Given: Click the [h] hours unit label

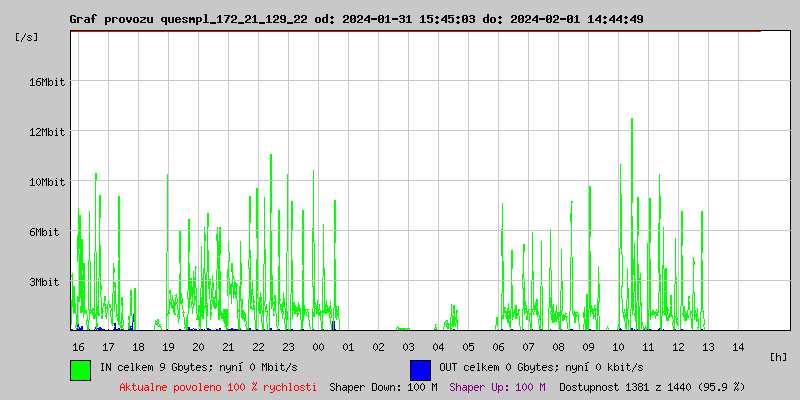Looking at the screenshot, I should 778,356.
